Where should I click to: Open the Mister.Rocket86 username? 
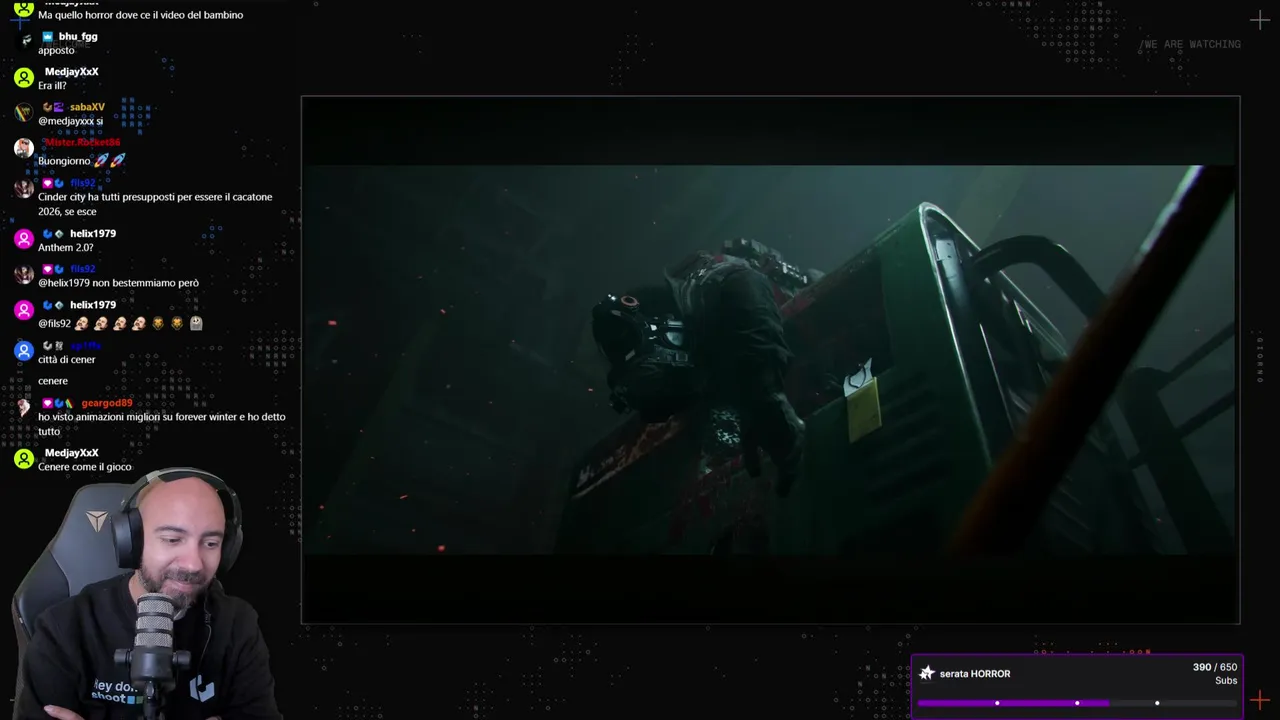(x=82, y=142)
